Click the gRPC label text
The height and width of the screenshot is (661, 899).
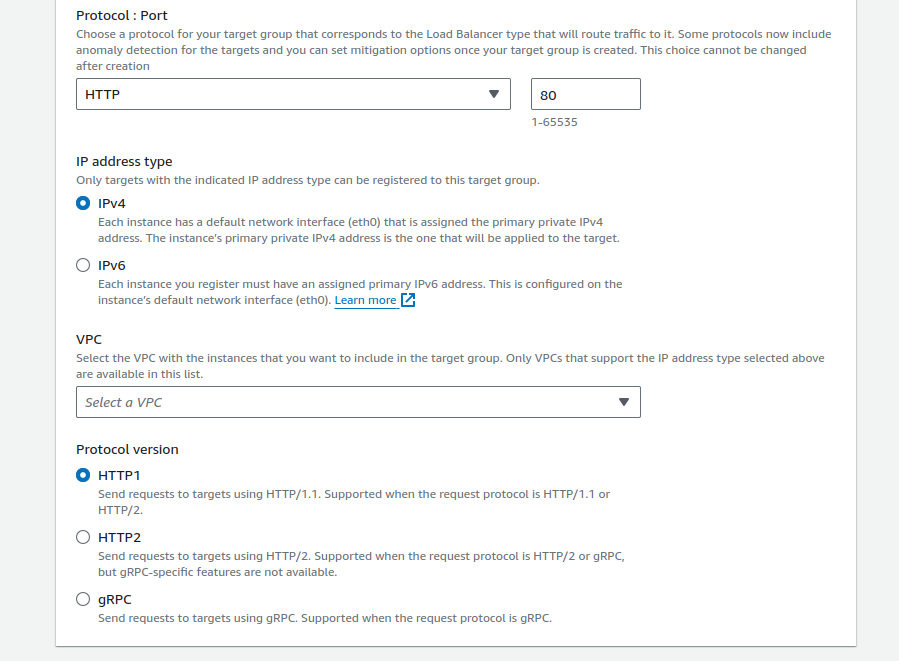(112, 599)
